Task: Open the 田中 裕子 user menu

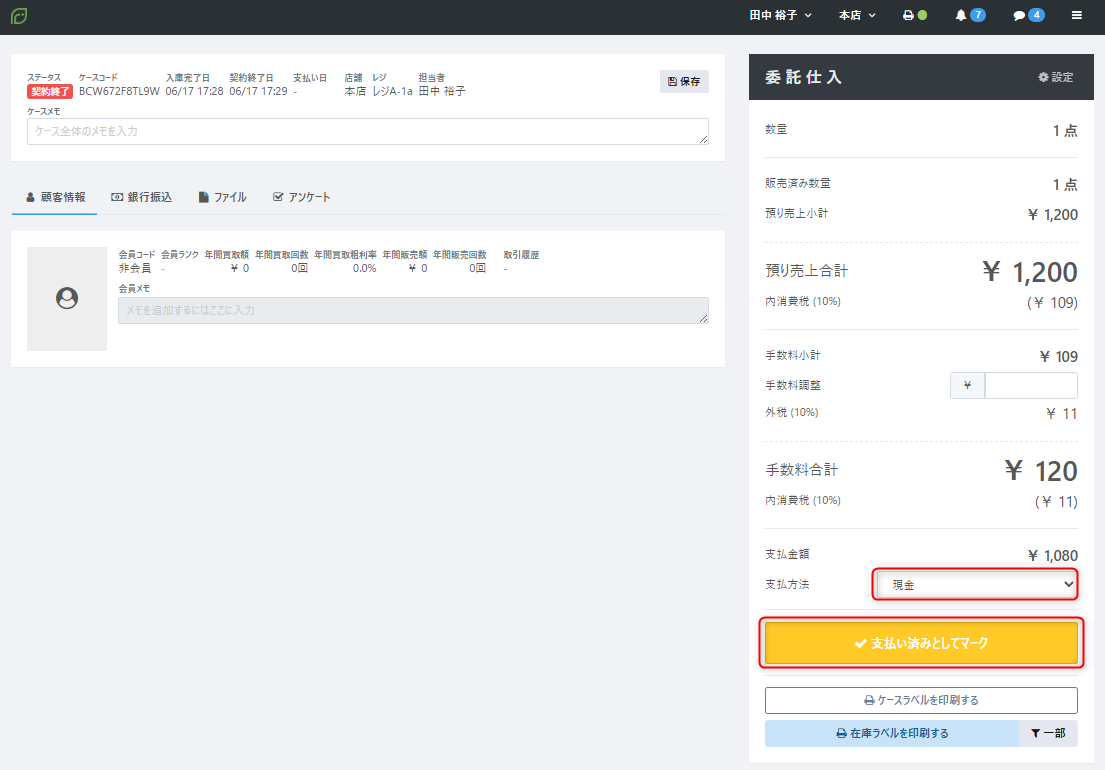Action: click(780, 15)
